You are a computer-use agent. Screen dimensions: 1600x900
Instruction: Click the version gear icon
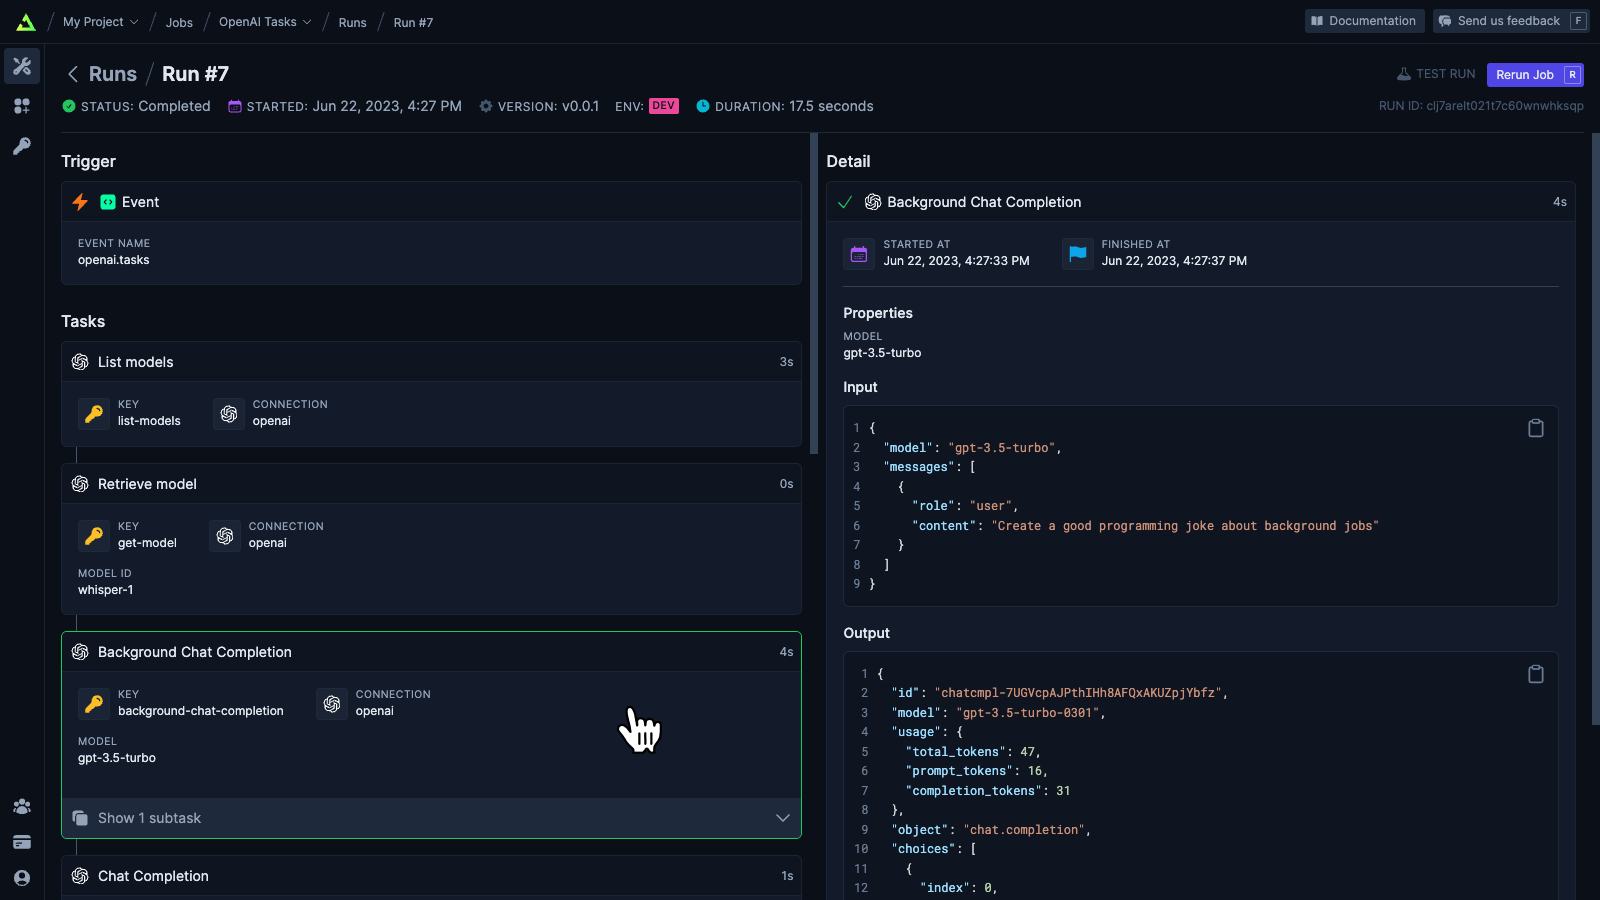tap(486, 106)
